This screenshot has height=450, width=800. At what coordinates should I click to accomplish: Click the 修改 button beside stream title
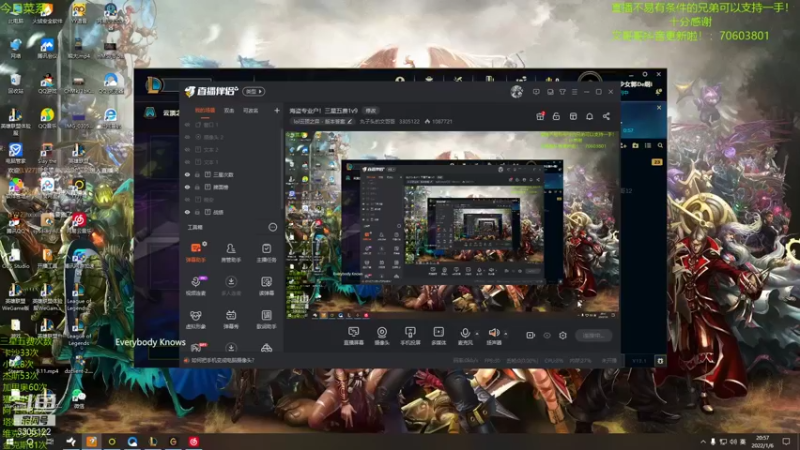pos(370,110)
